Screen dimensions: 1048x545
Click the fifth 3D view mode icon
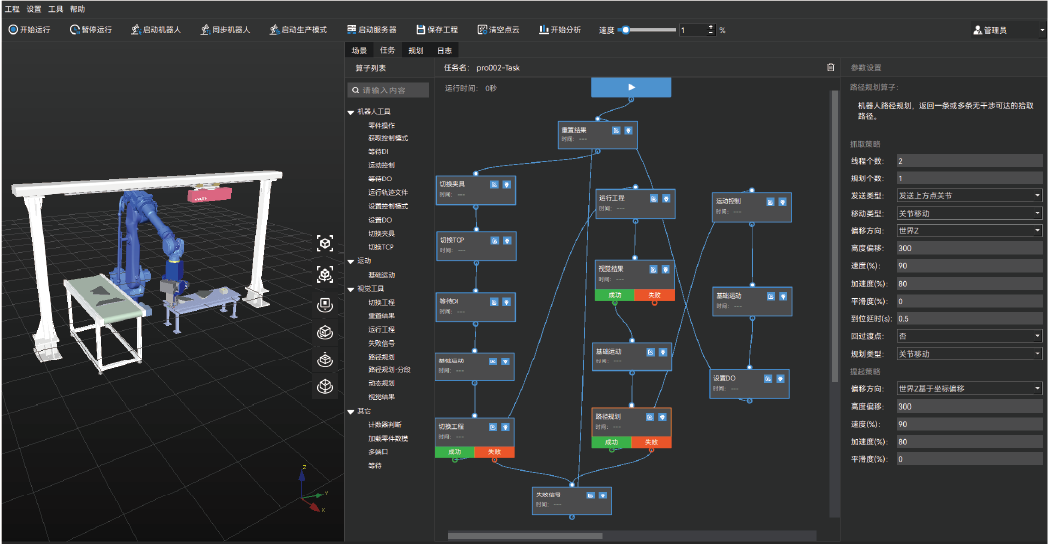(325, 359)
